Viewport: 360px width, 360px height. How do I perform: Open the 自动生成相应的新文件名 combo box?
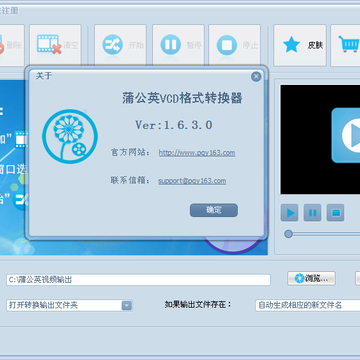[307, 305]
